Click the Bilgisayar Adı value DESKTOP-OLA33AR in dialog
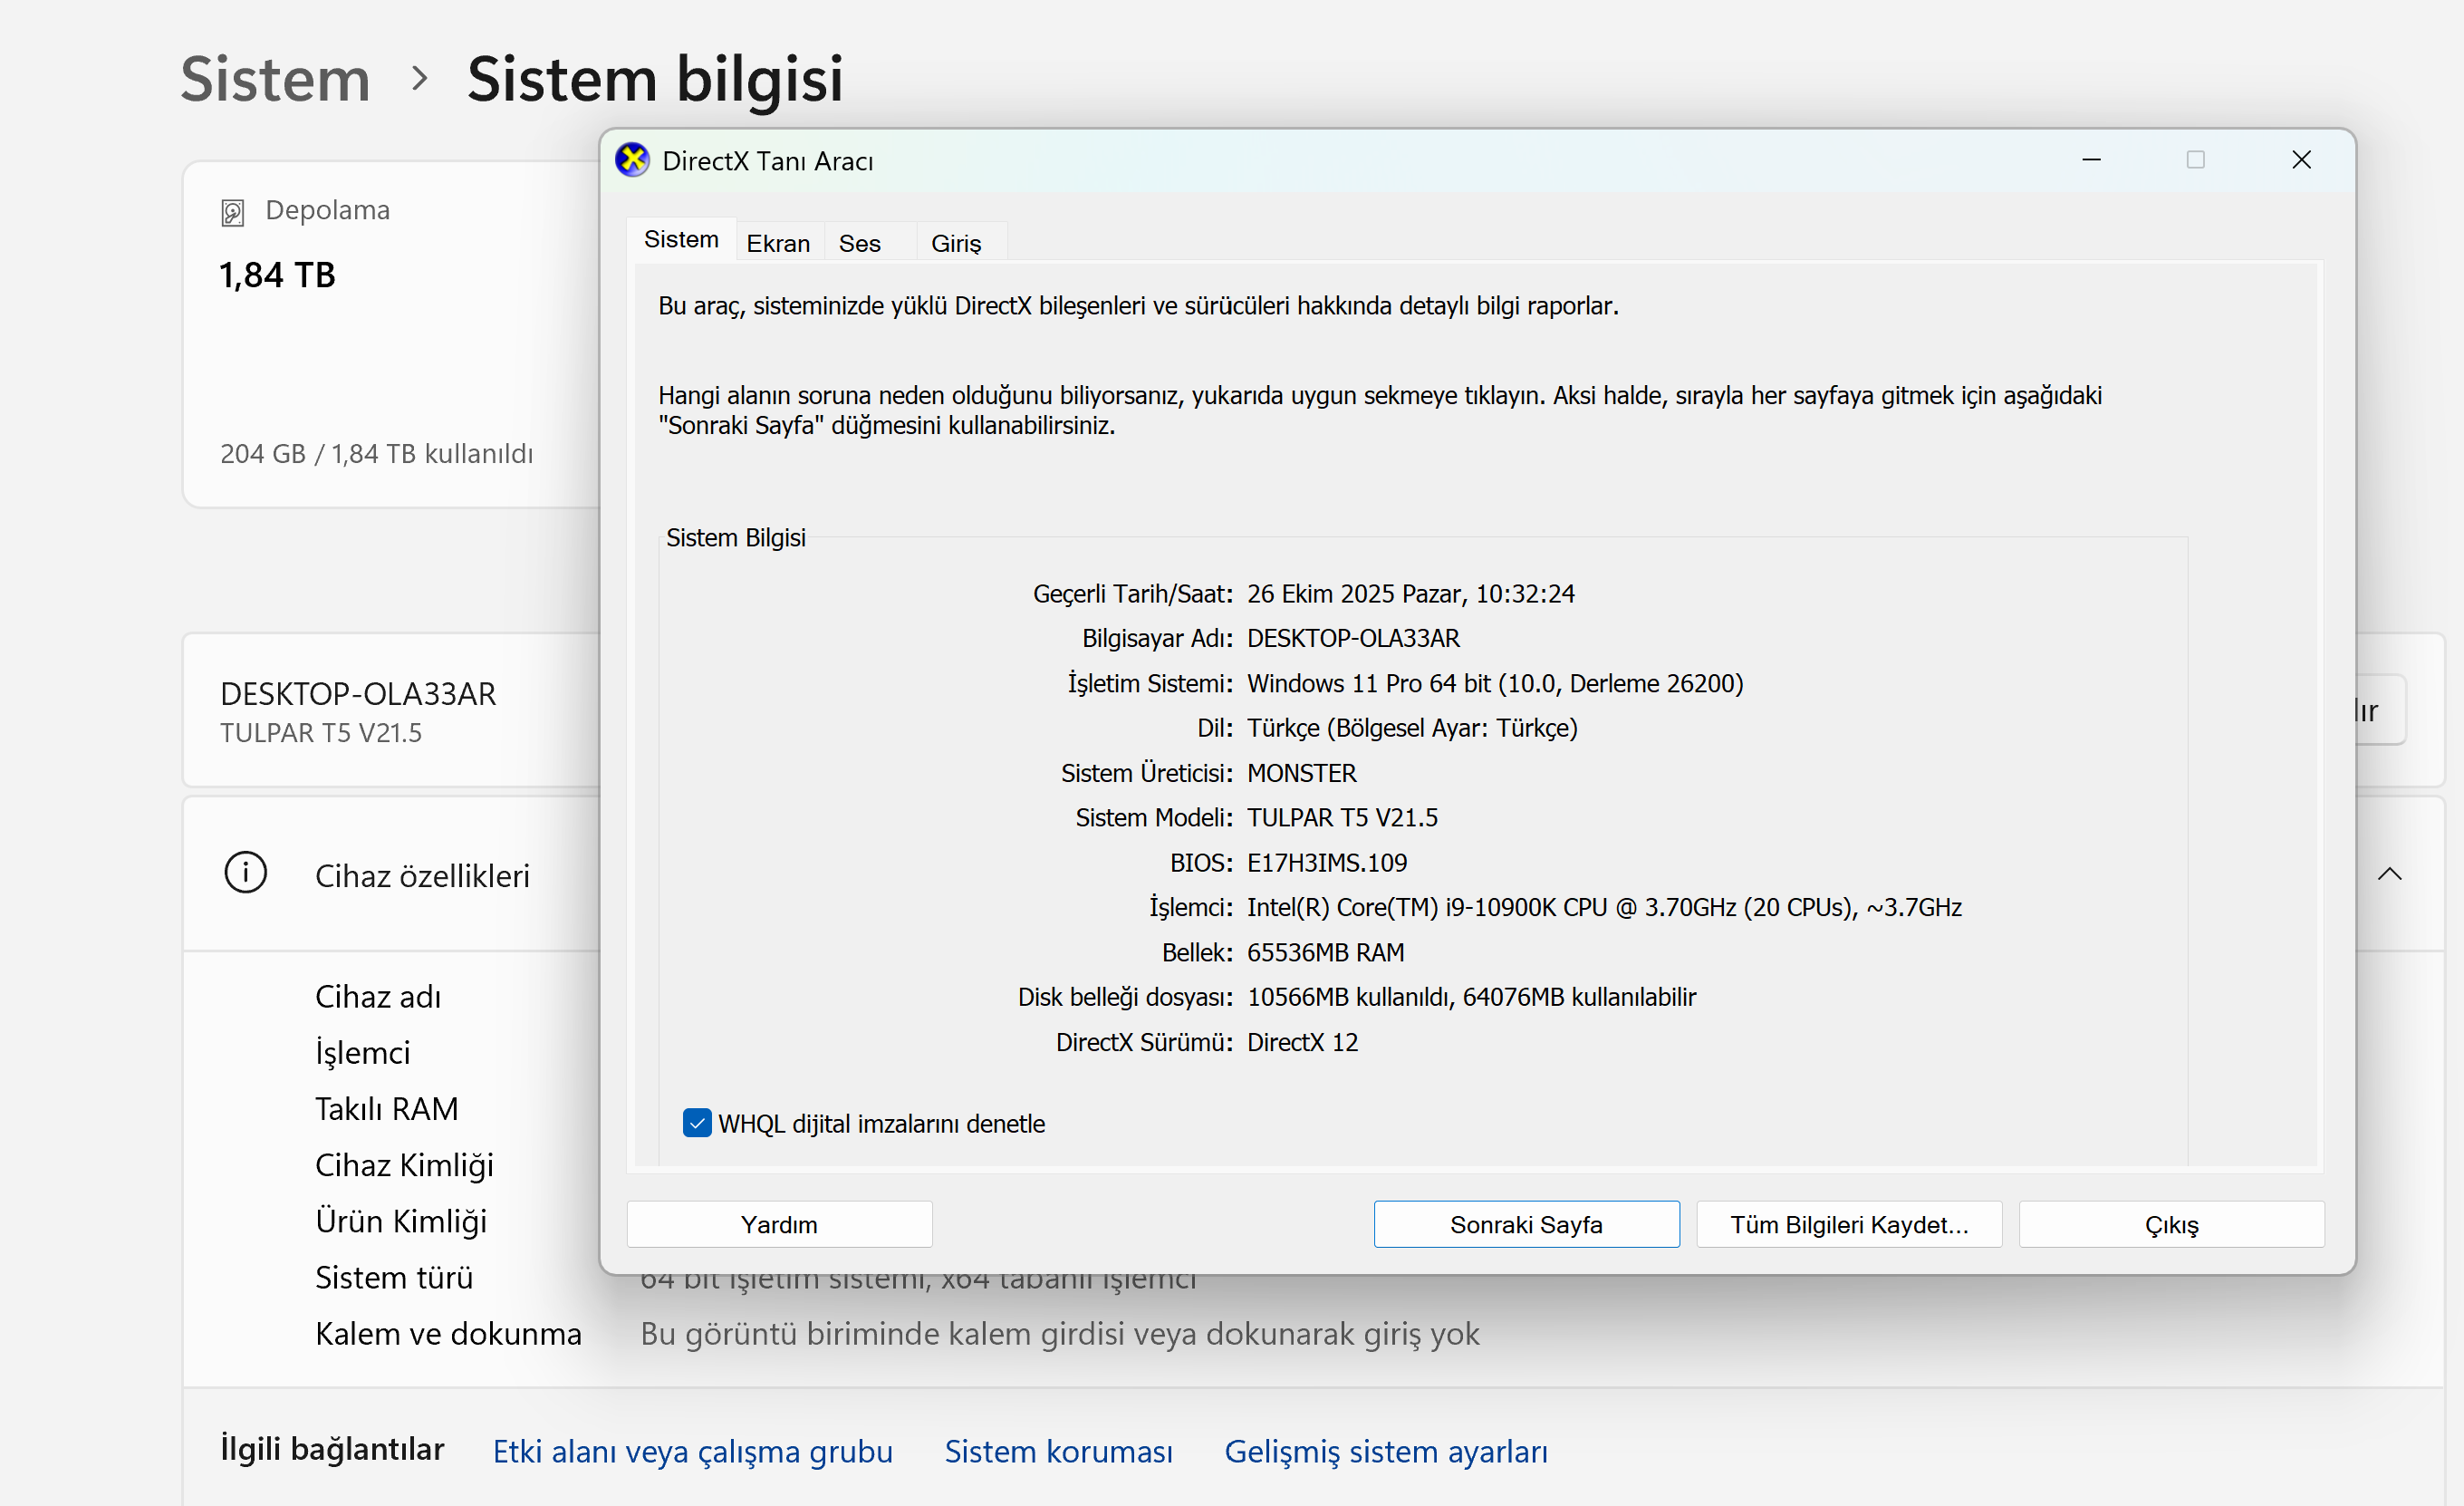The image size is (2464, 1506). (x=1353, y=638)
